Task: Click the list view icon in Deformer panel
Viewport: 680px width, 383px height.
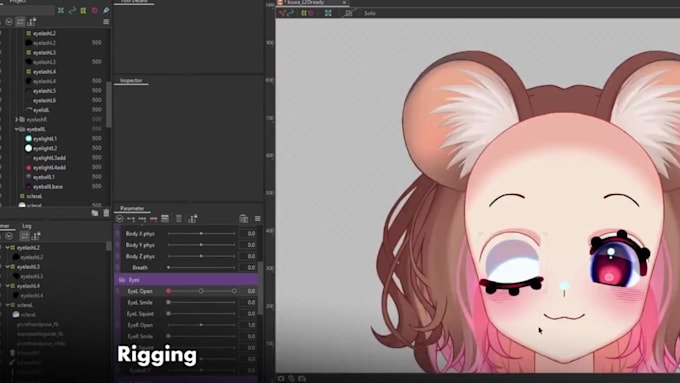Action: coord(24,236)
